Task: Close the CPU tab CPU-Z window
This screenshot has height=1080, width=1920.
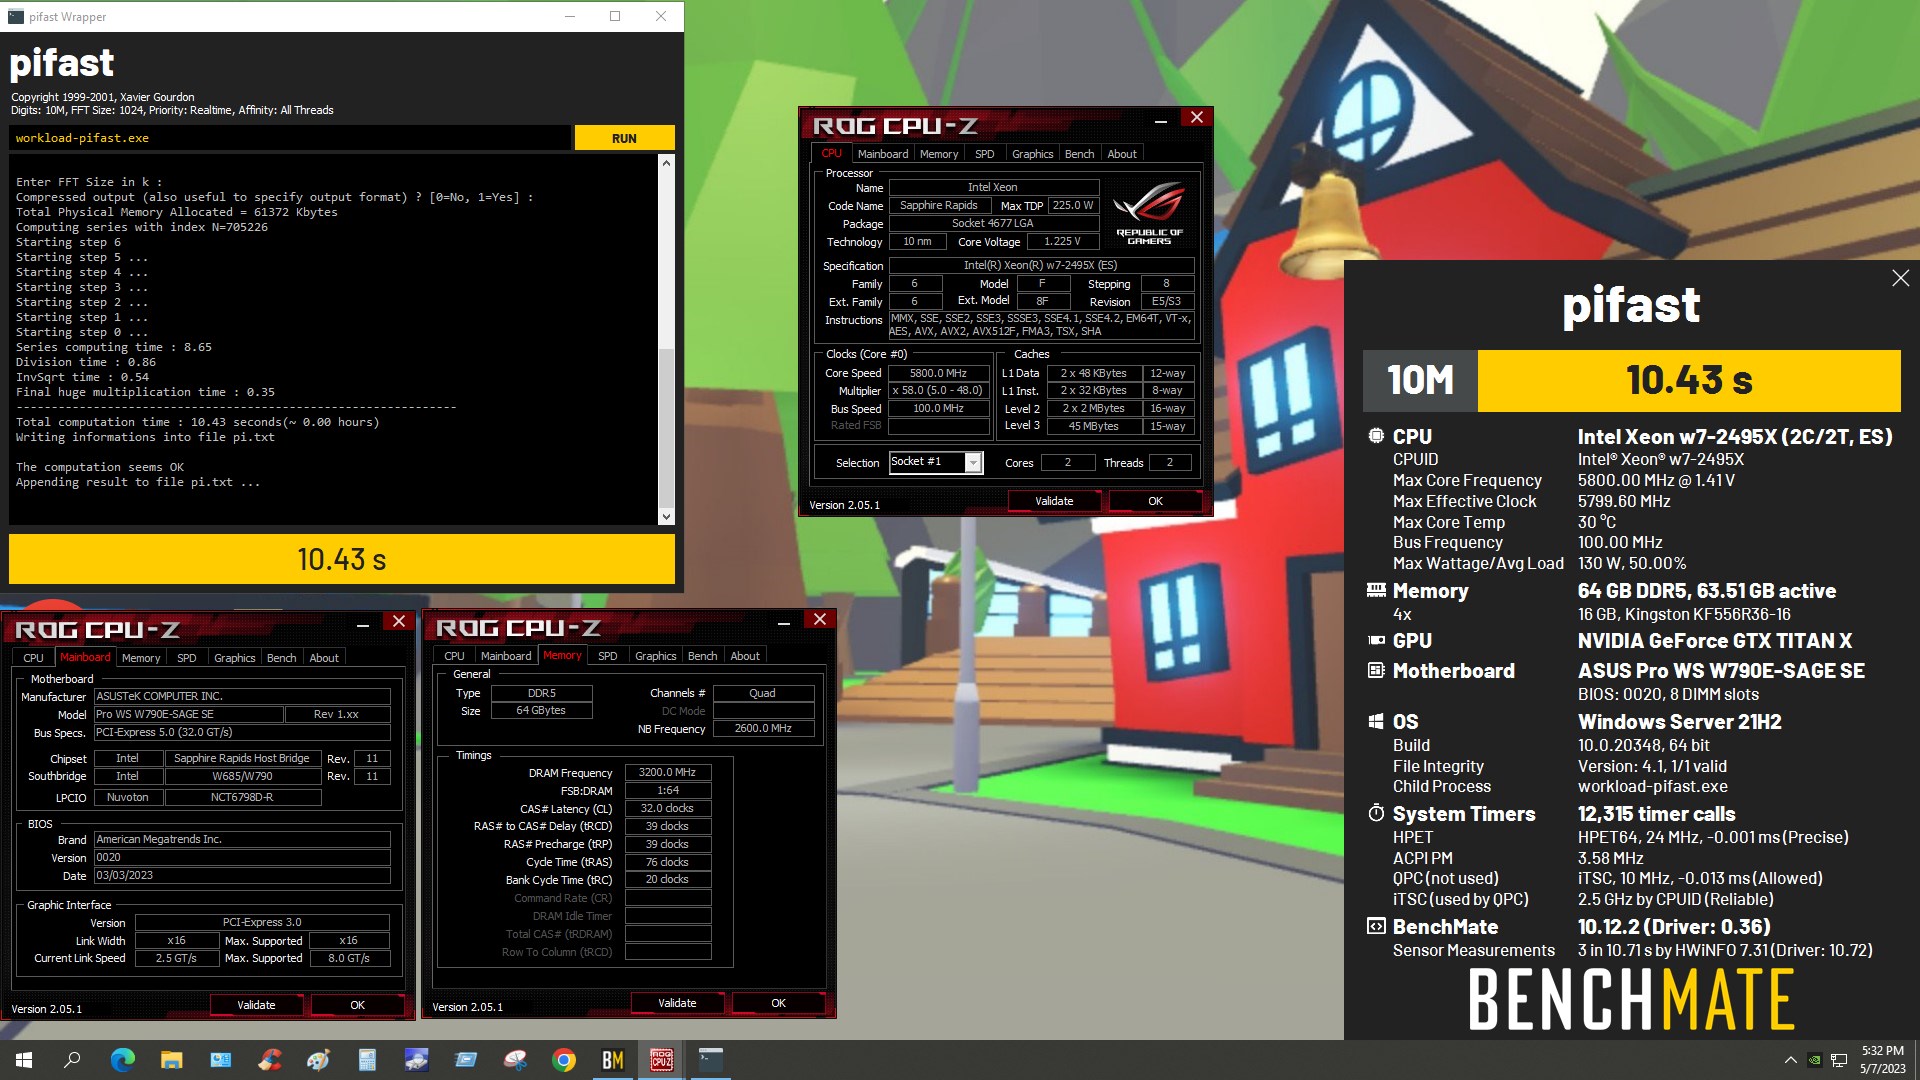Action: click(x=1196, y=118)
